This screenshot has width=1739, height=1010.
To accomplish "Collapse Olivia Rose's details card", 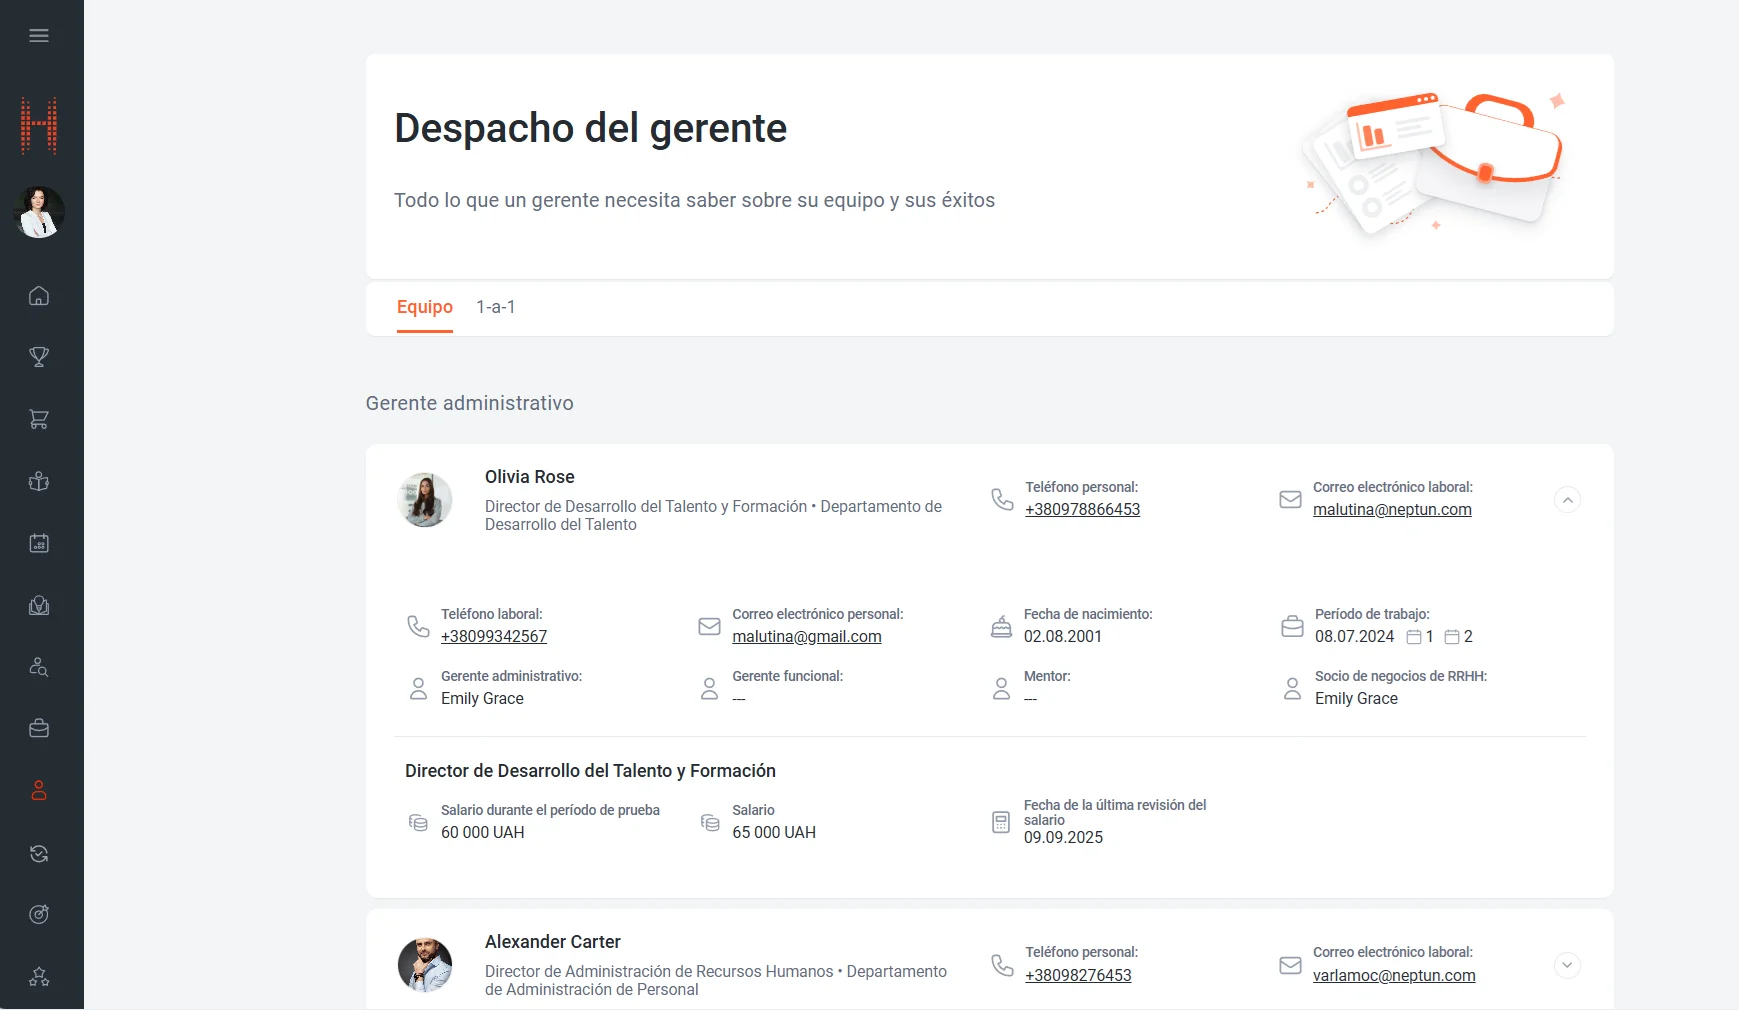I will (x=1567, y=500).
